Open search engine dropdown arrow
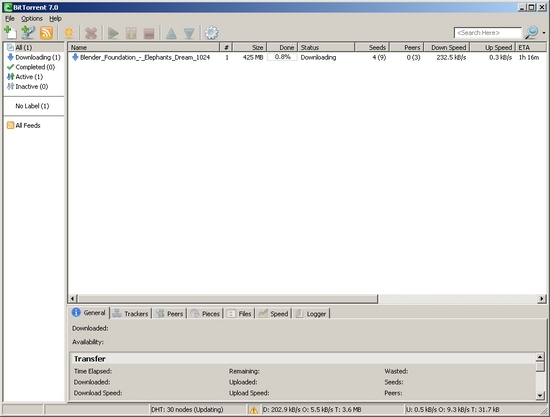Image resolution: width=550 pixels, height=417 pixels. [x=544, y=33]
